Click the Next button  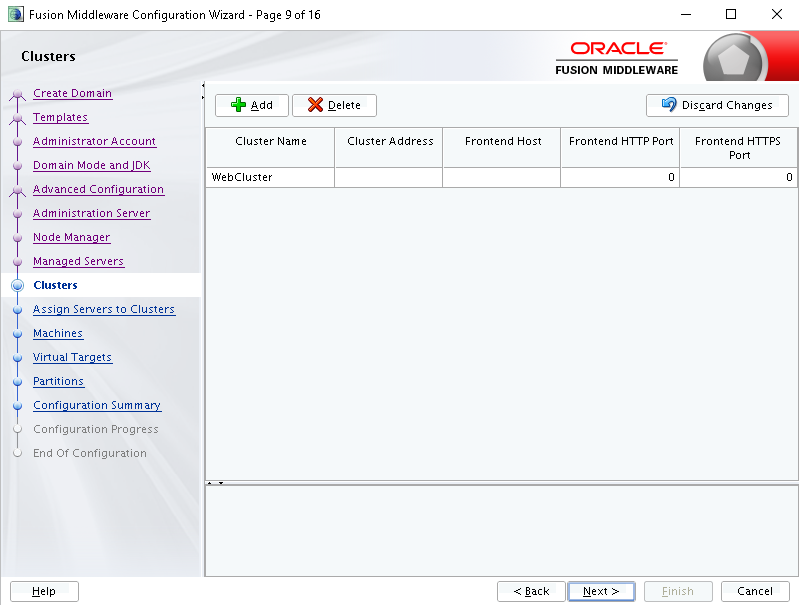pos(601,591)
